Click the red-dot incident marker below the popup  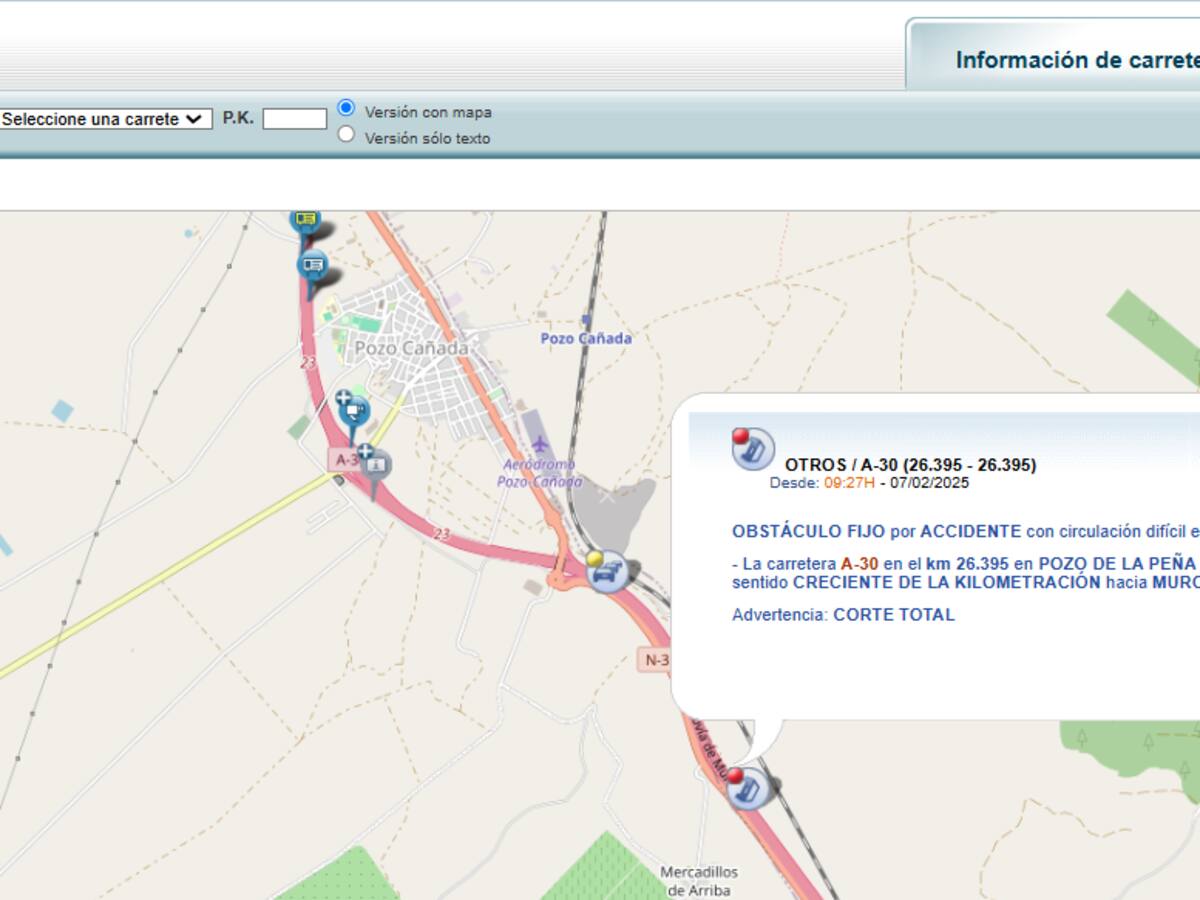[x=747, y=788]
